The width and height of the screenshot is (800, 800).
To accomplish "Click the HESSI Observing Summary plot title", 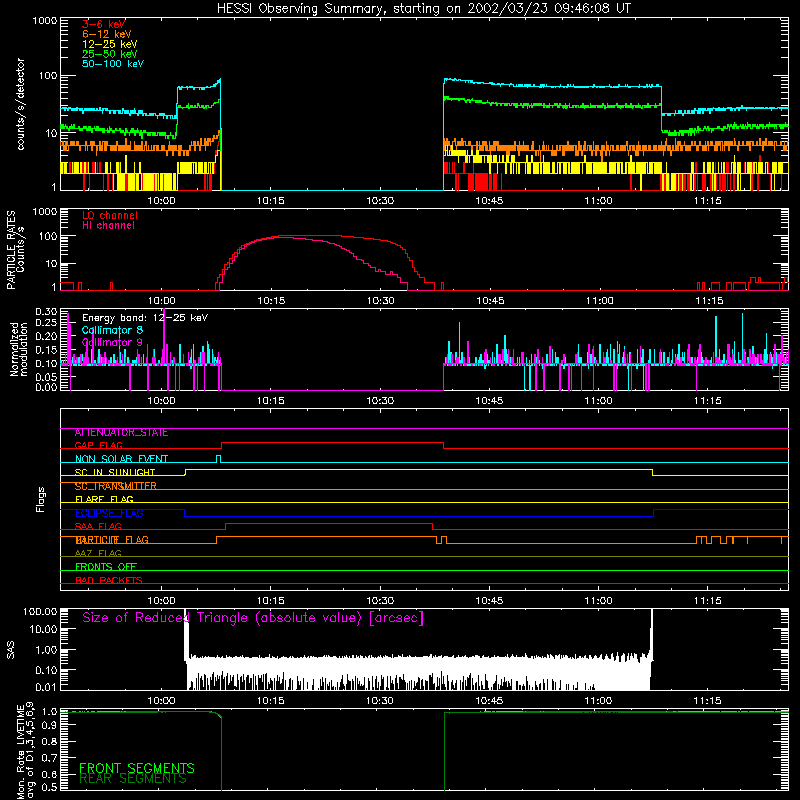I will [x=424, y=9].
